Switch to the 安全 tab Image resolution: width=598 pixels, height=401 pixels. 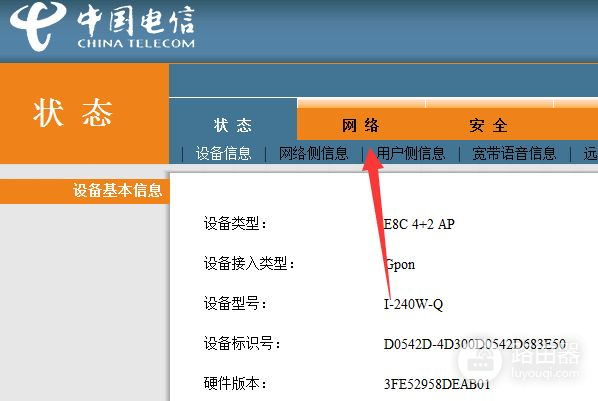tap(489, 125)
